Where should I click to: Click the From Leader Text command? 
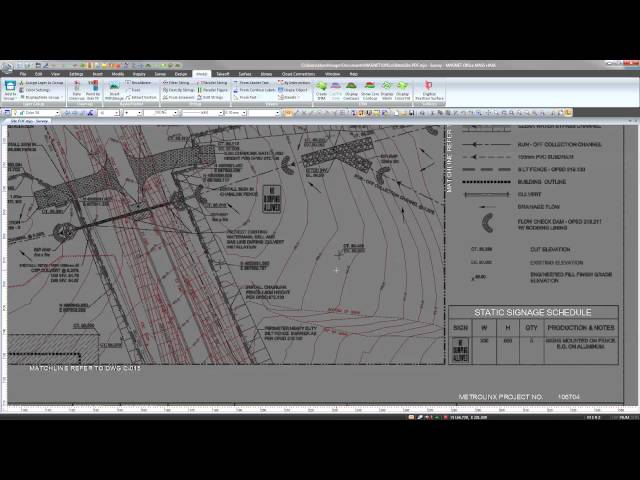click(251, 83)
